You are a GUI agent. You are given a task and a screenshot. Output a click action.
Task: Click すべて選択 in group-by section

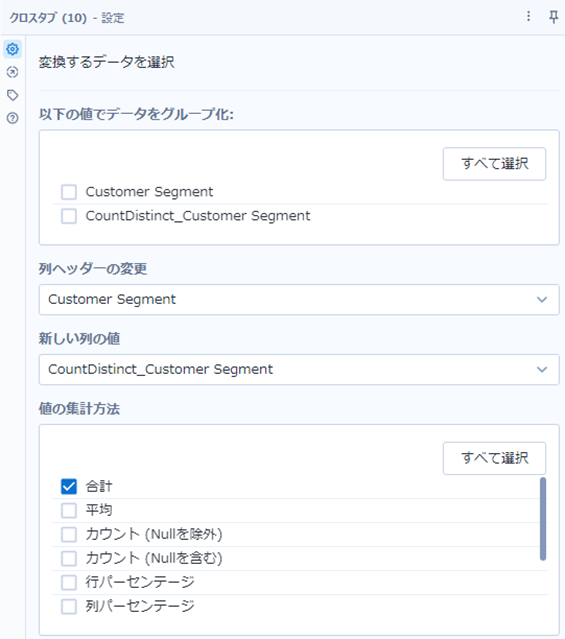[x=494, y=164]
